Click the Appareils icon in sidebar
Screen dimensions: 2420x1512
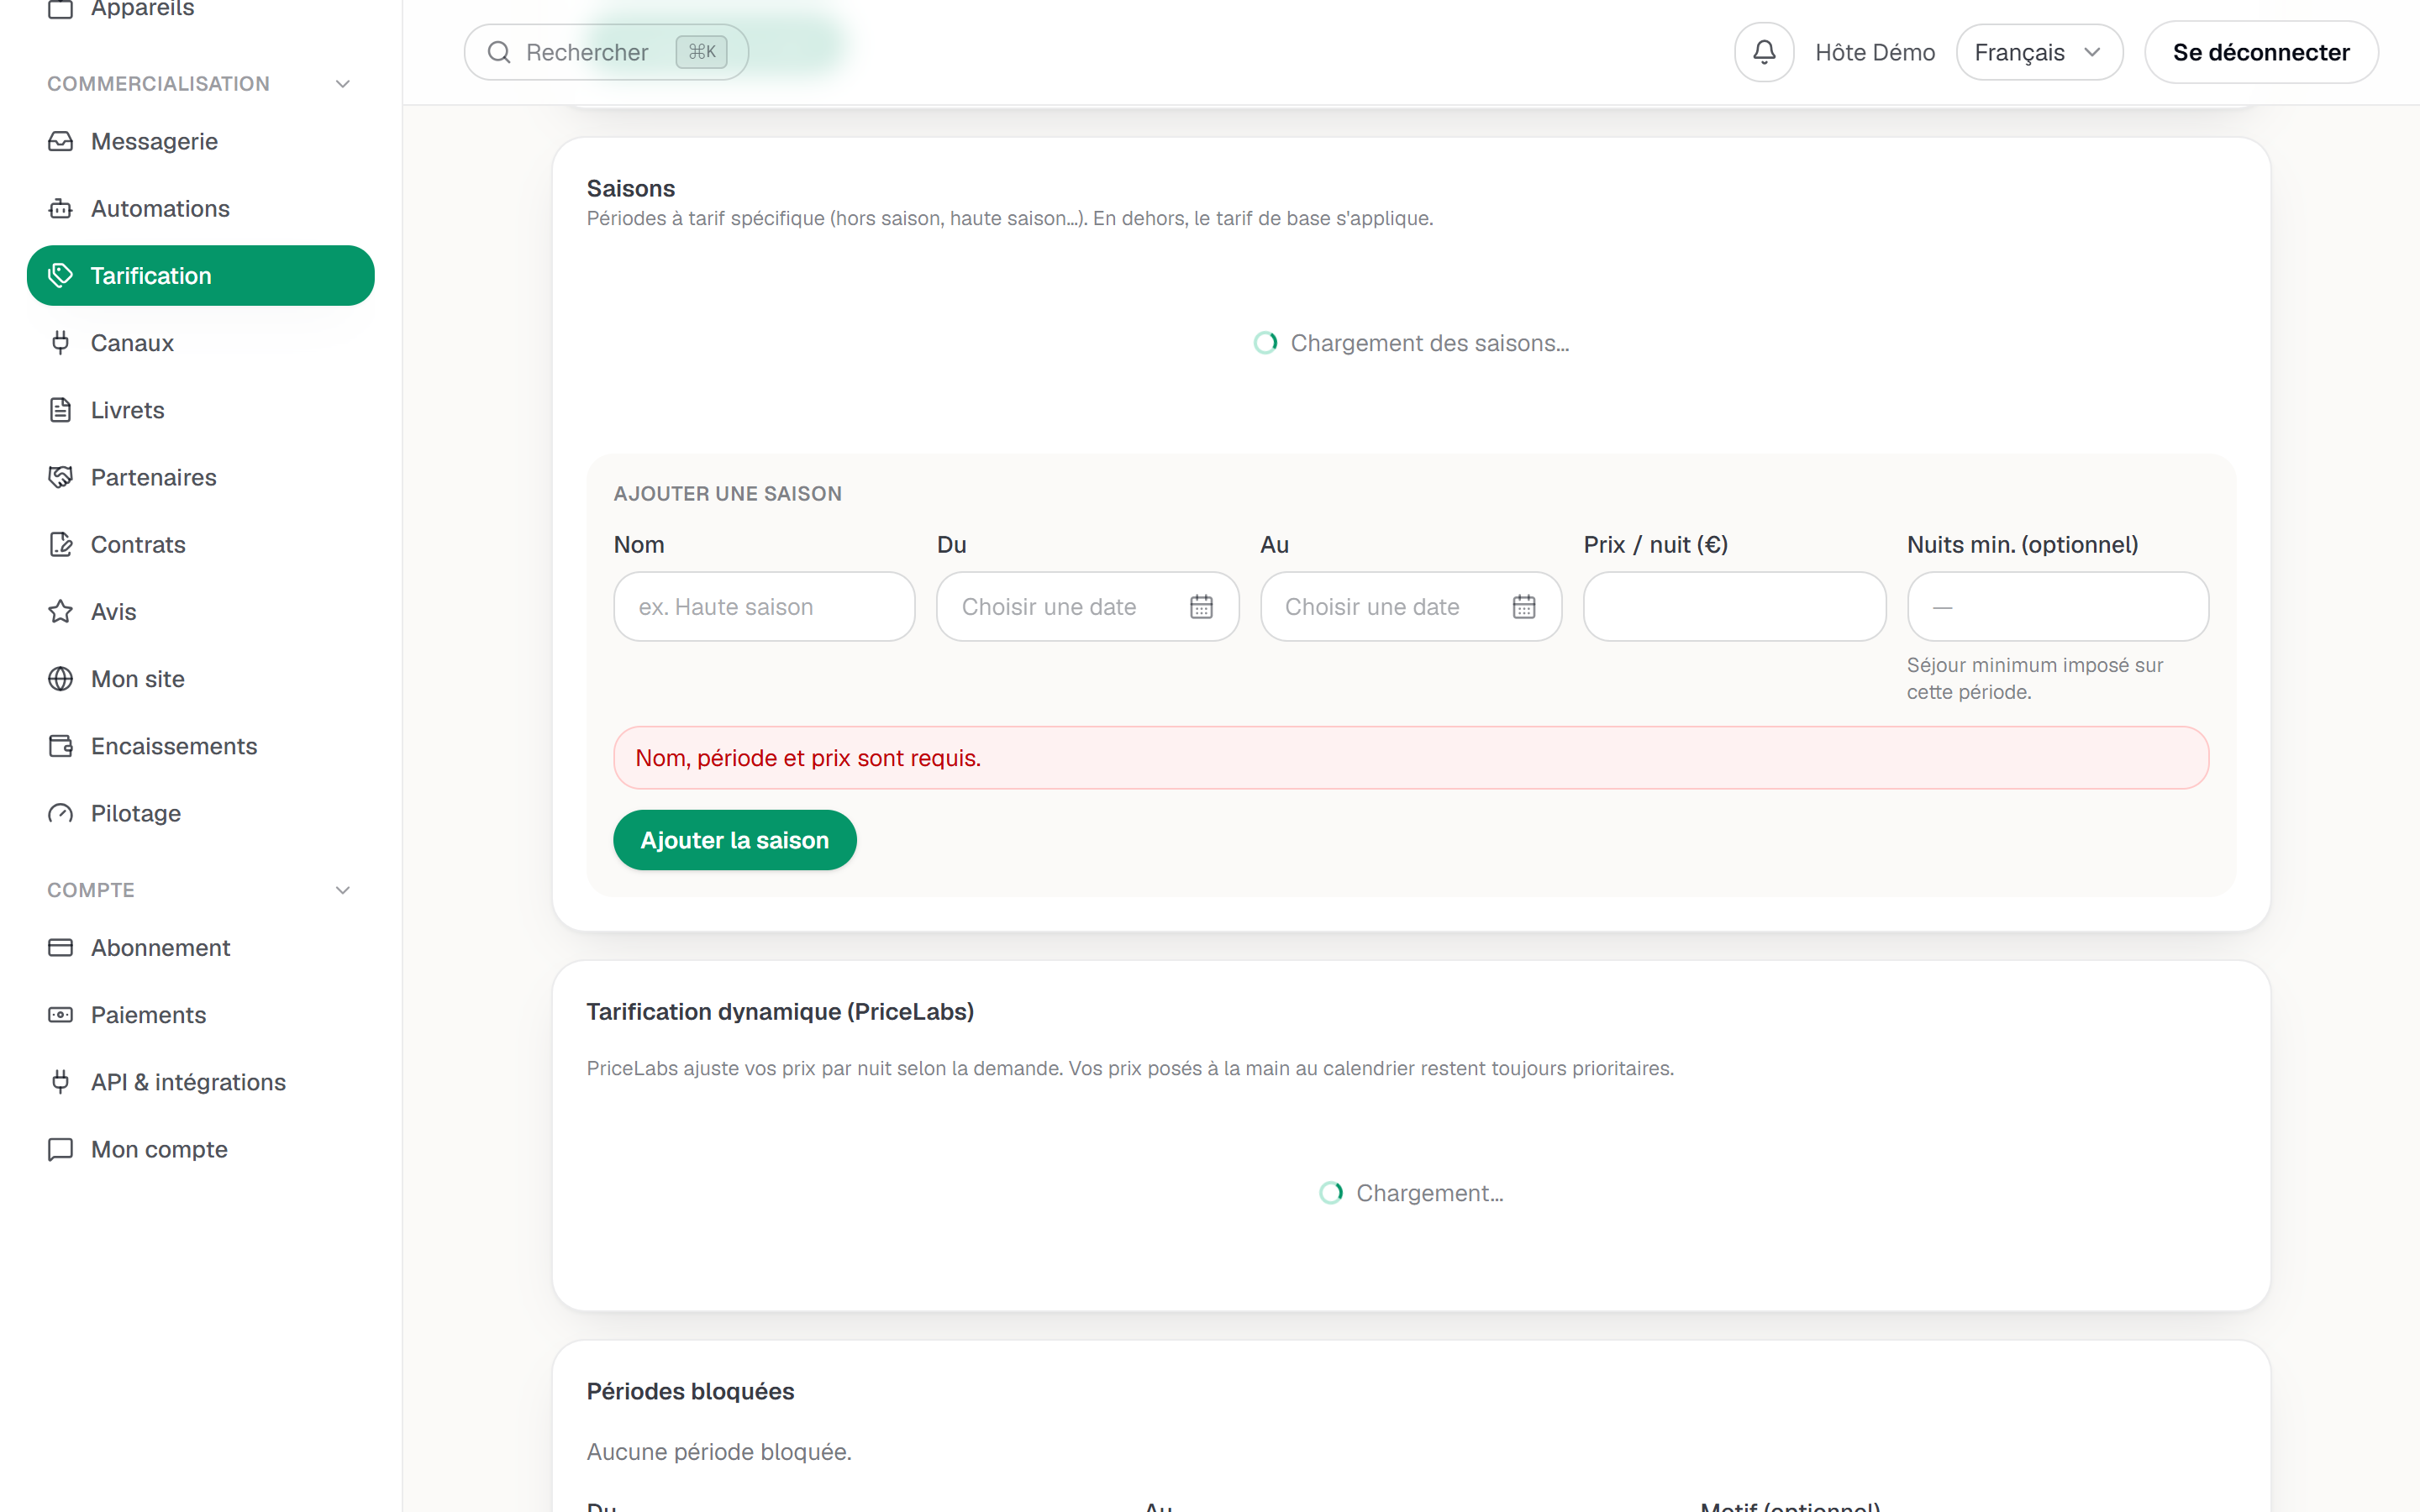60,8
